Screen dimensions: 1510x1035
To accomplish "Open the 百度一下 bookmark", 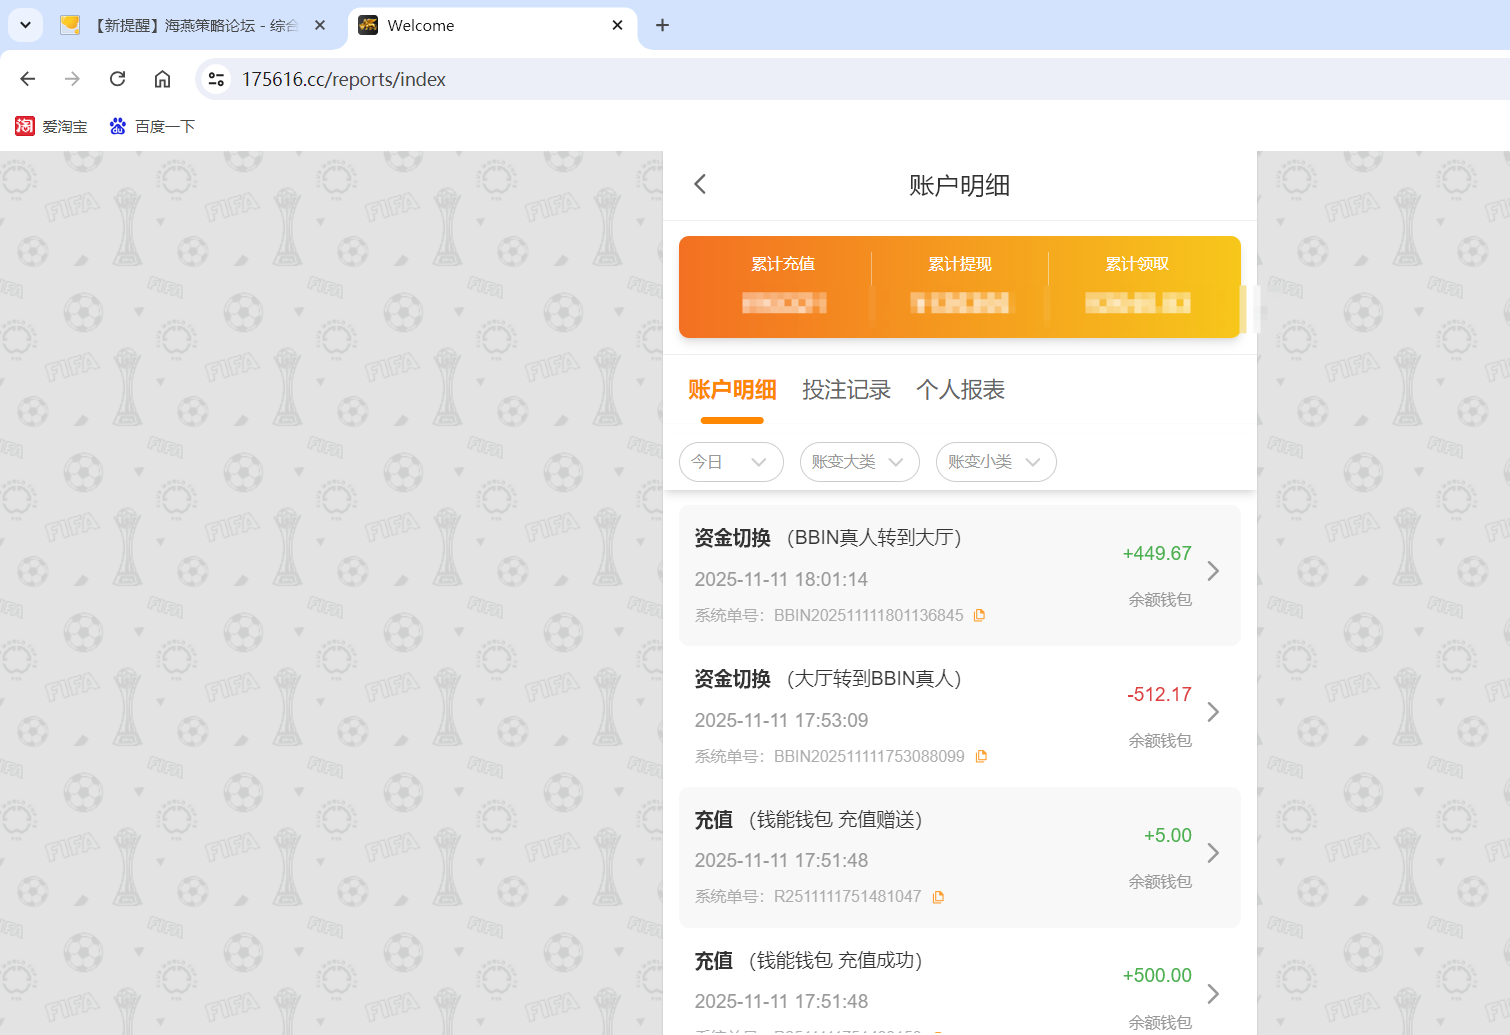I will 152,126.
